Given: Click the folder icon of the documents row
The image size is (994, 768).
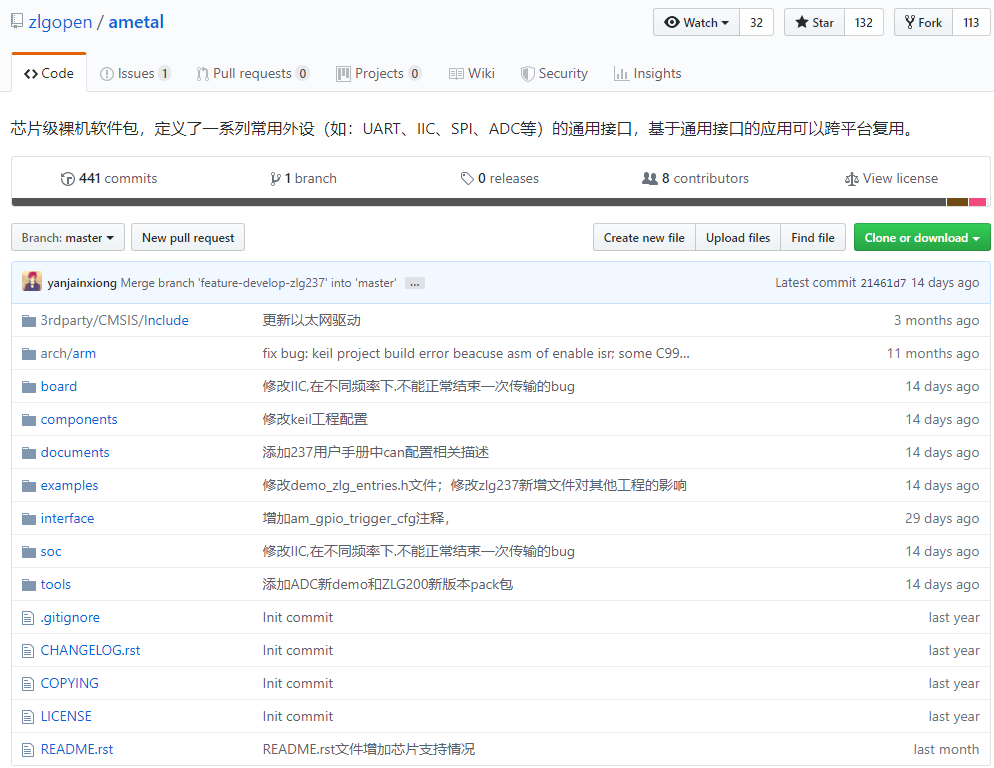Looking at the screenshot, I should [29, 453].
